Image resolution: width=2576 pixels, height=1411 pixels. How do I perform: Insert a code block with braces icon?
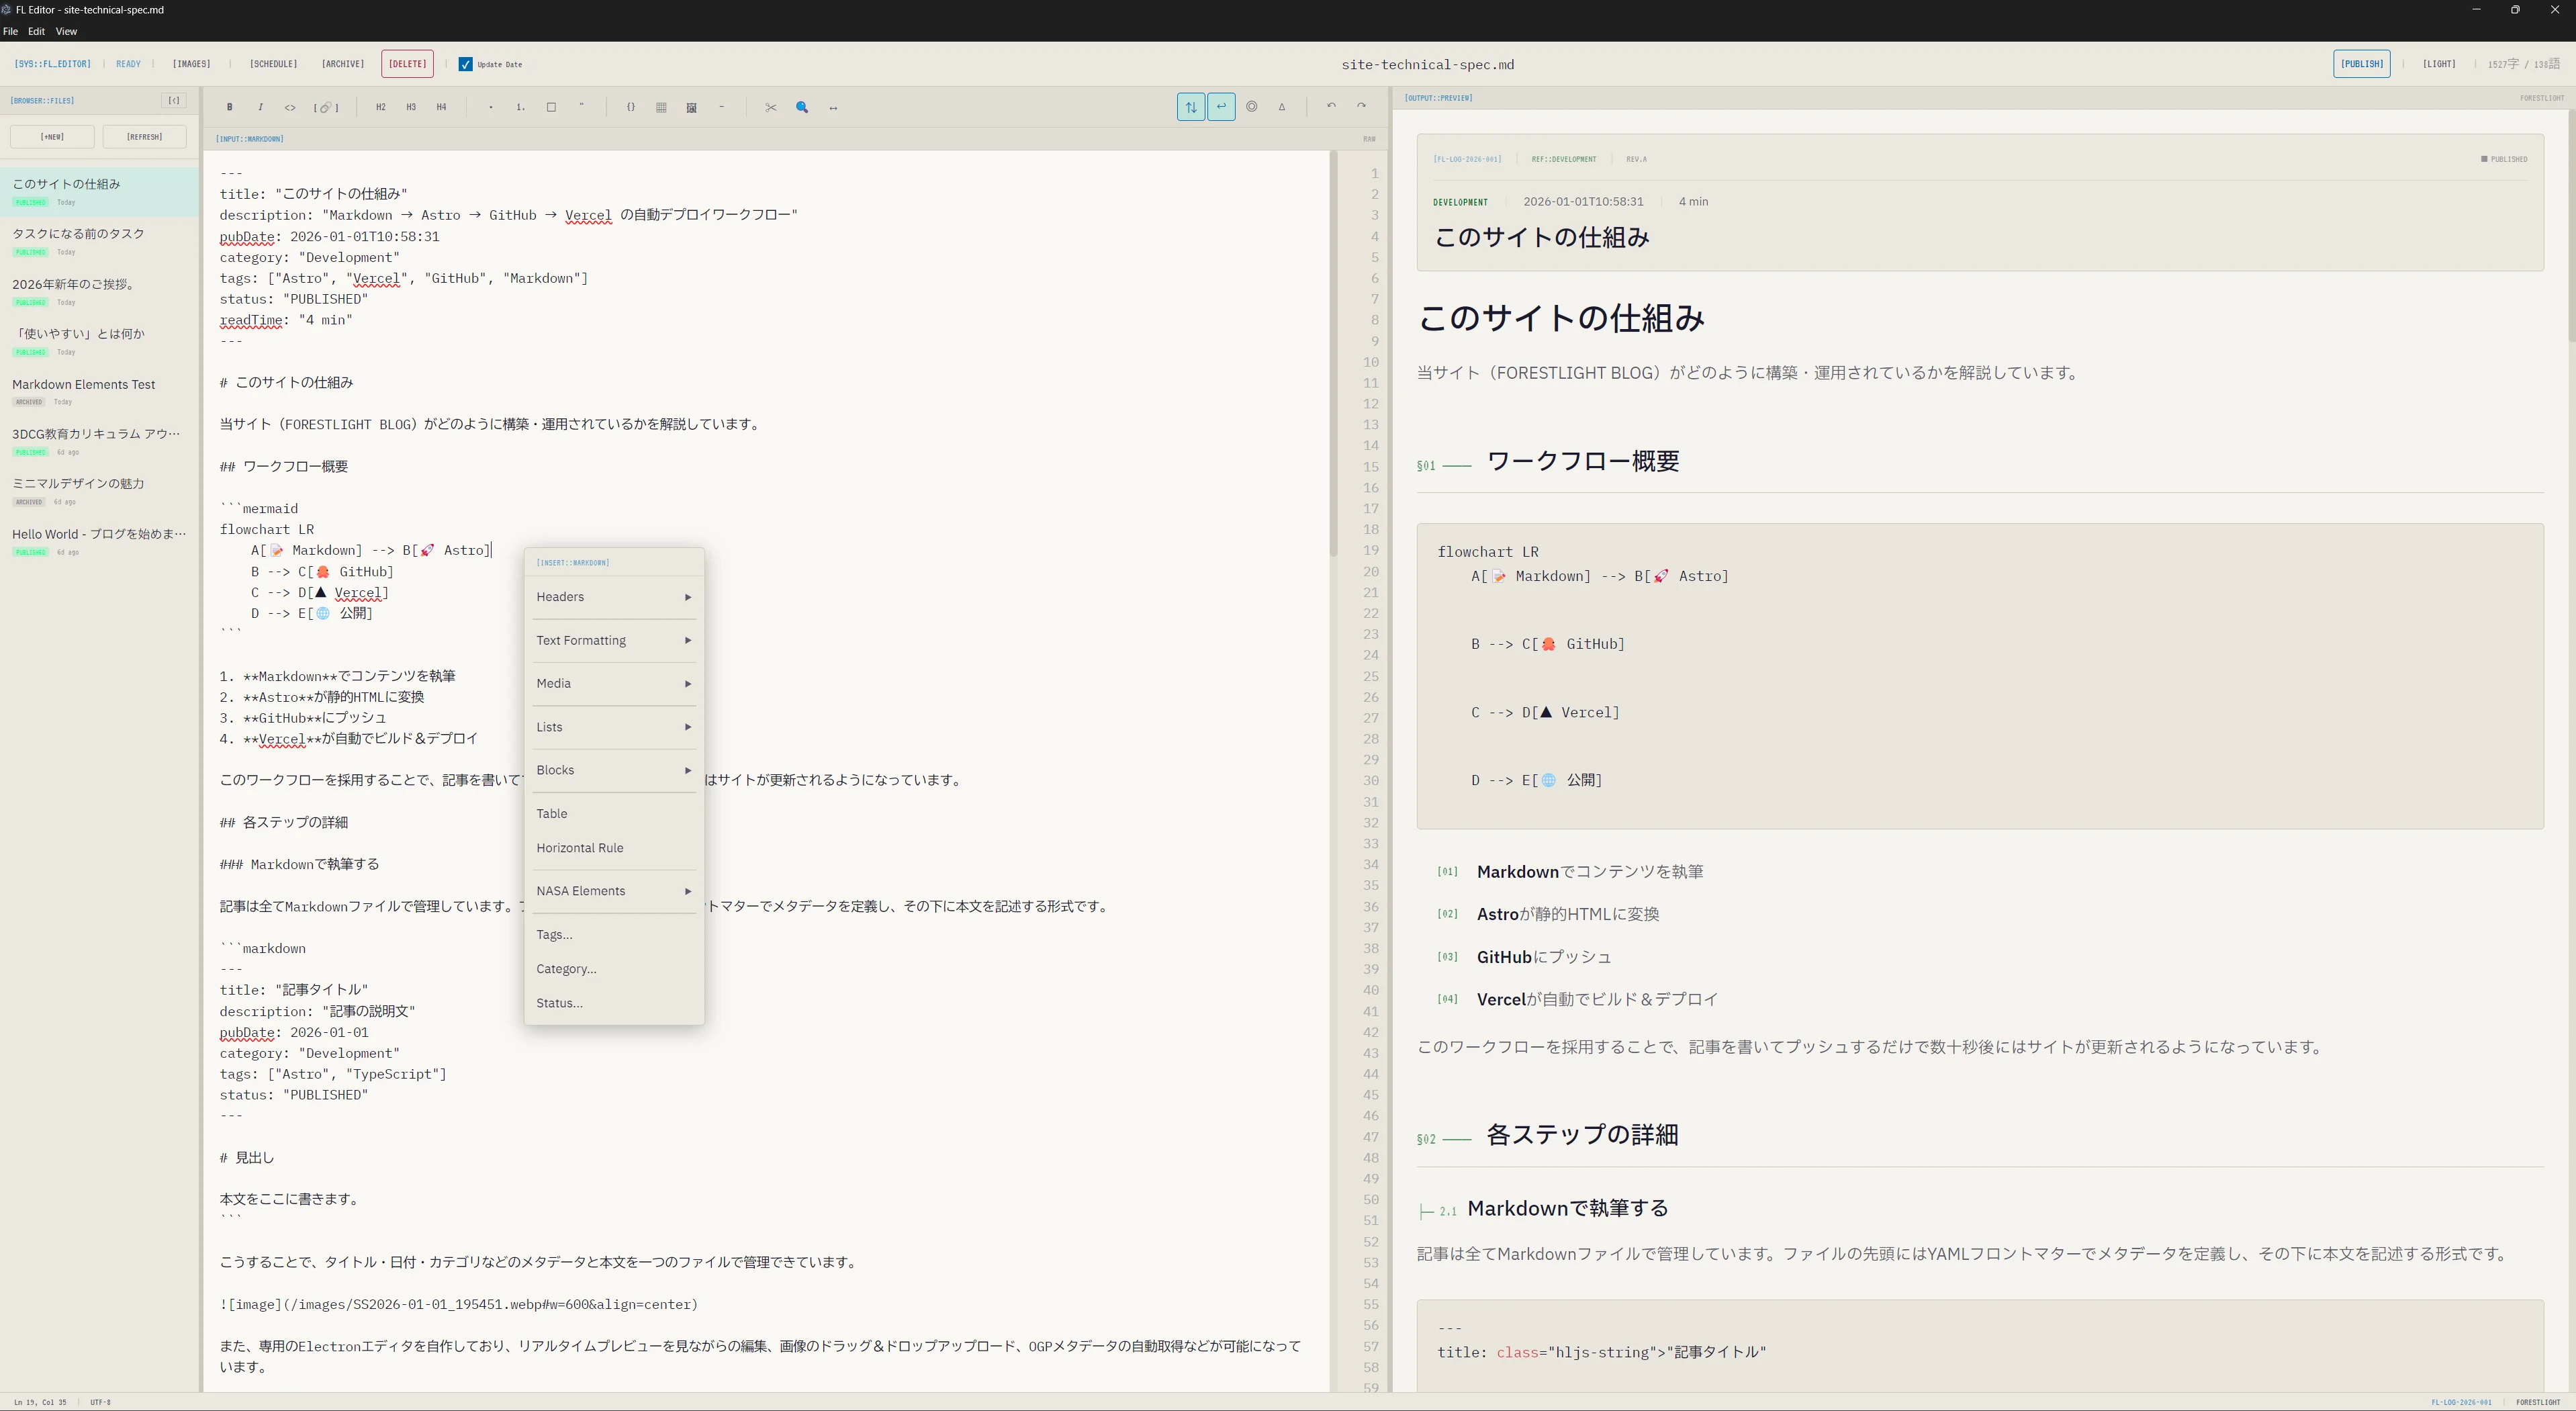(631, 107)
